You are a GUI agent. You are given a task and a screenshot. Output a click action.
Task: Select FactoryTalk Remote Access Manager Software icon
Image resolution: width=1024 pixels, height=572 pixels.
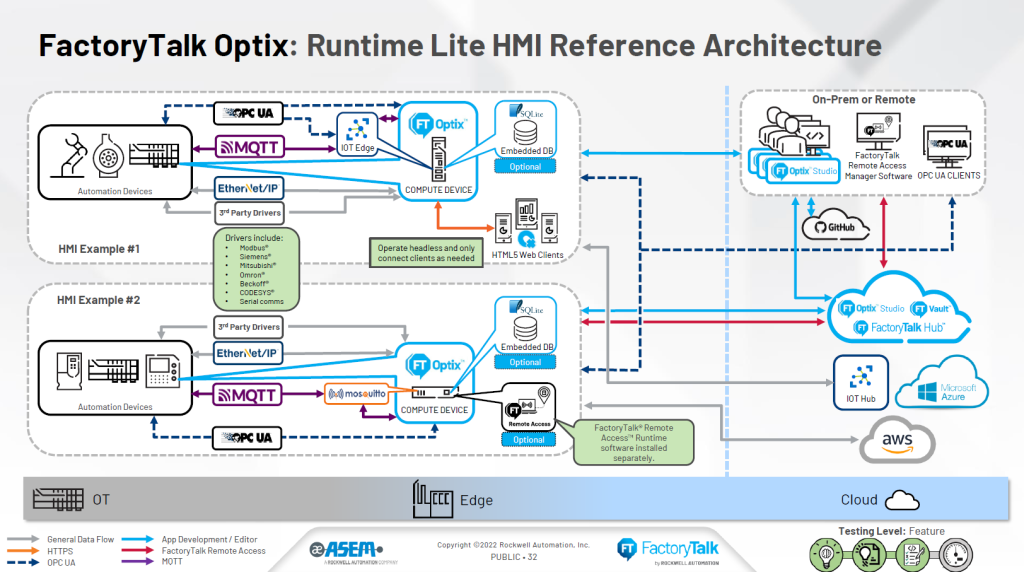pyautogui.click(x=878, y=131)
